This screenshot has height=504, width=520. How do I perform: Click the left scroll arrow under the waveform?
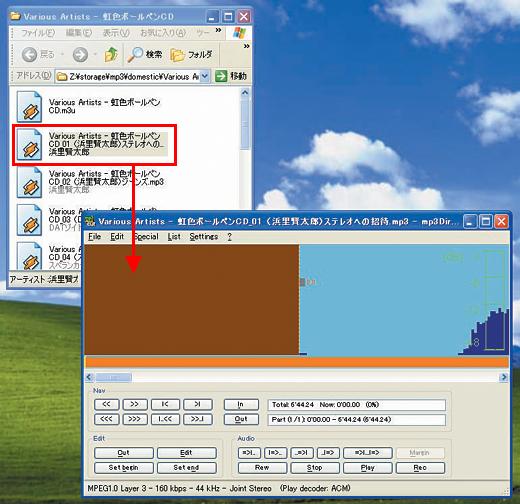tap(89, 377)
